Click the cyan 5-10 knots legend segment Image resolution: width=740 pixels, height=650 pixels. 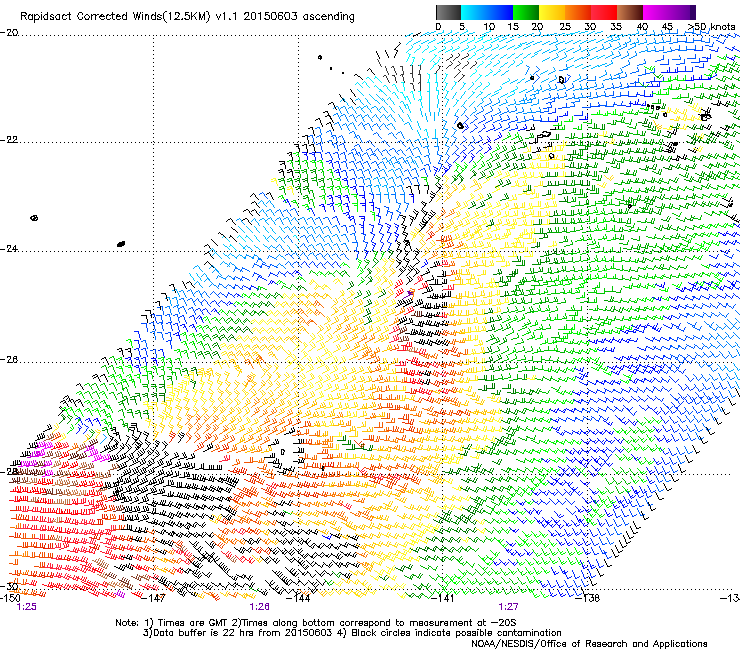(x=474, y=12)
